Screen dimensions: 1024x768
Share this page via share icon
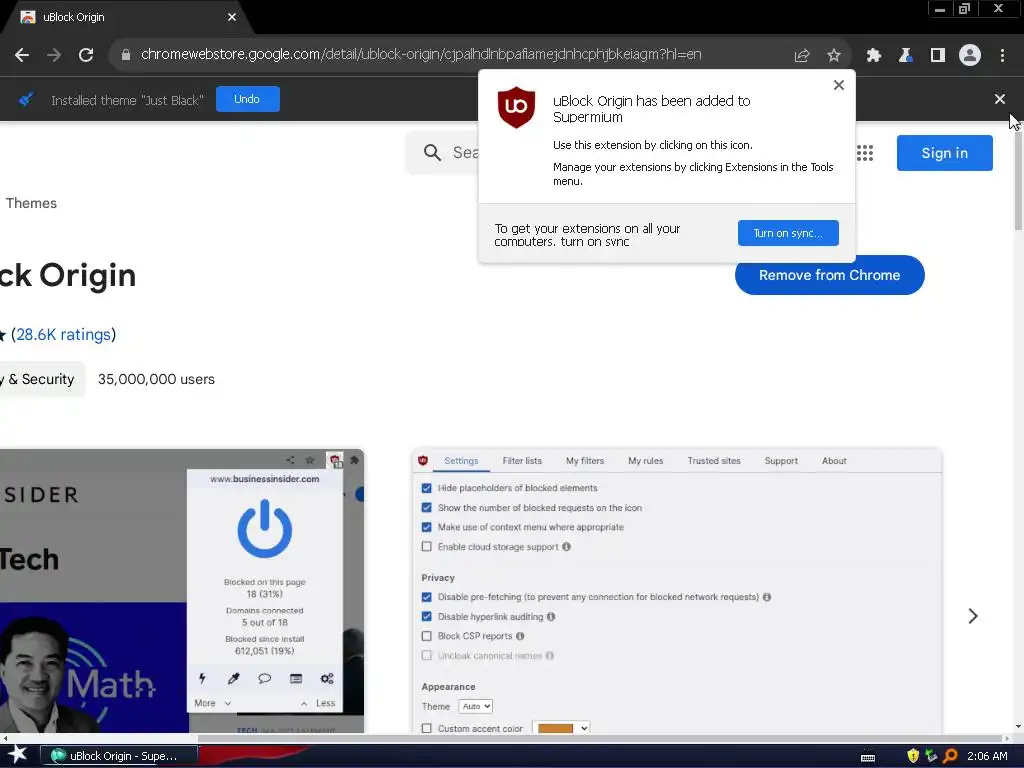[802, 55]
